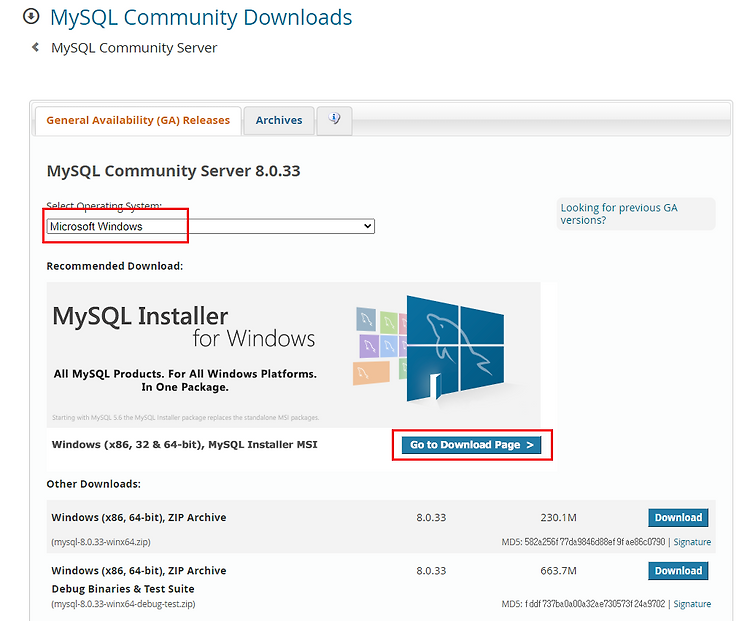Click the download circle icon beside page title
This screenshot has width=750, height=621.
coord(31,16)
